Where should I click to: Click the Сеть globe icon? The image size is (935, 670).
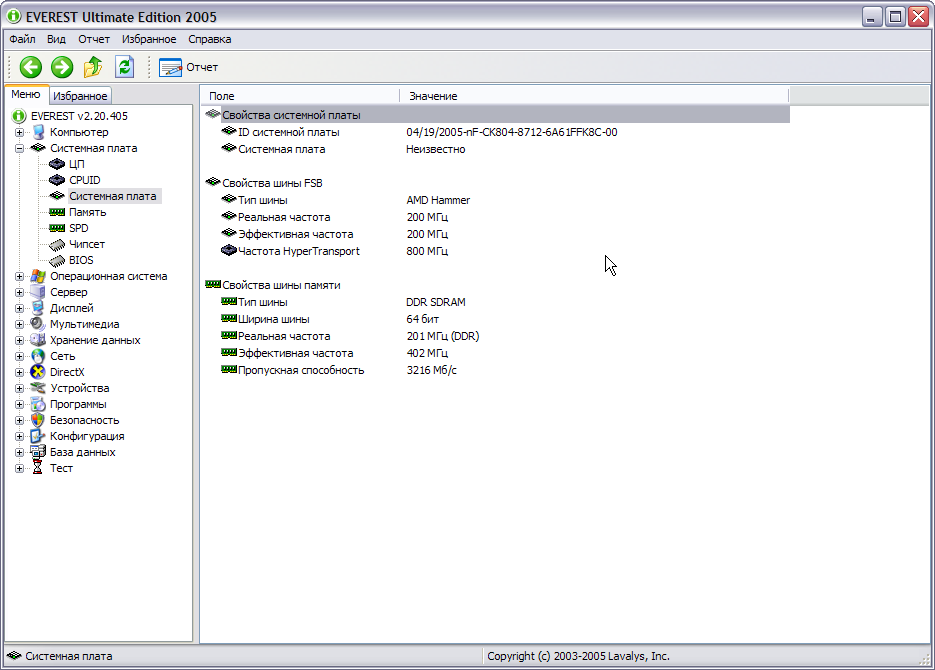pos(38,356)
